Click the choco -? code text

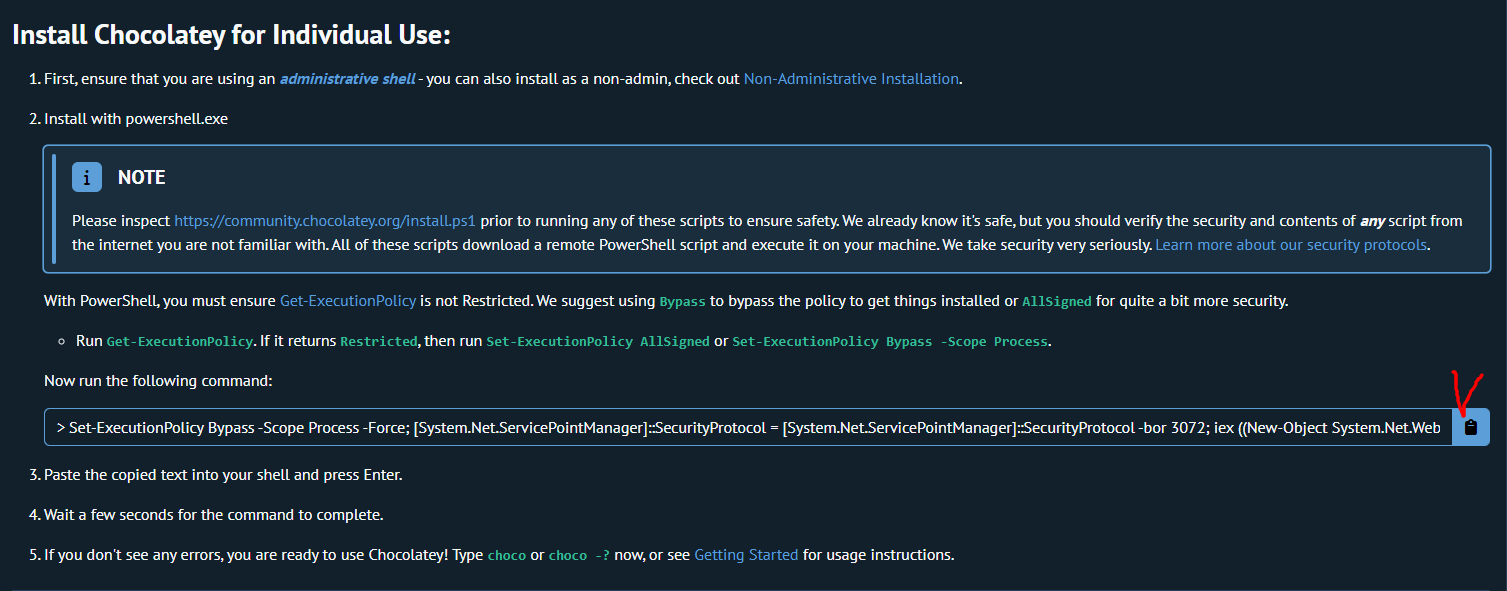pos(580,555)
